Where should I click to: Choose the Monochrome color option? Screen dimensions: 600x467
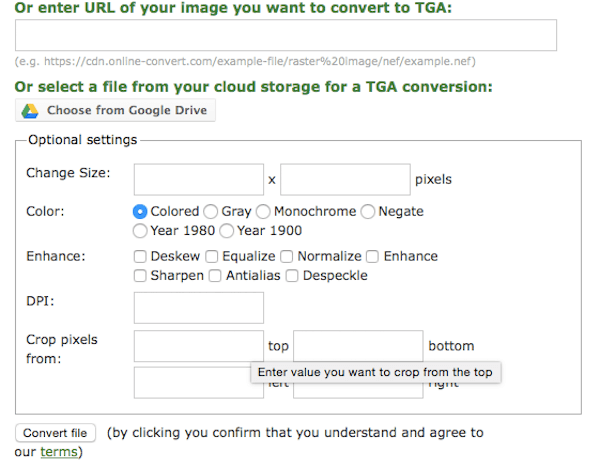point(263,211)
